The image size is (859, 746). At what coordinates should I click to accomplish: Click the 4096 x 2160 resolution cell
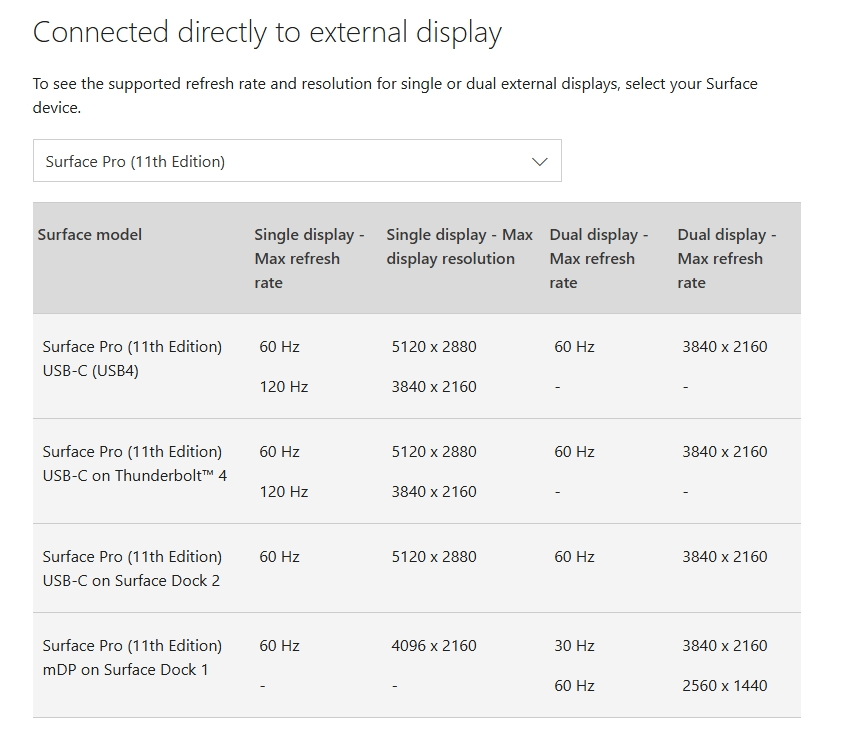[434, 646]
